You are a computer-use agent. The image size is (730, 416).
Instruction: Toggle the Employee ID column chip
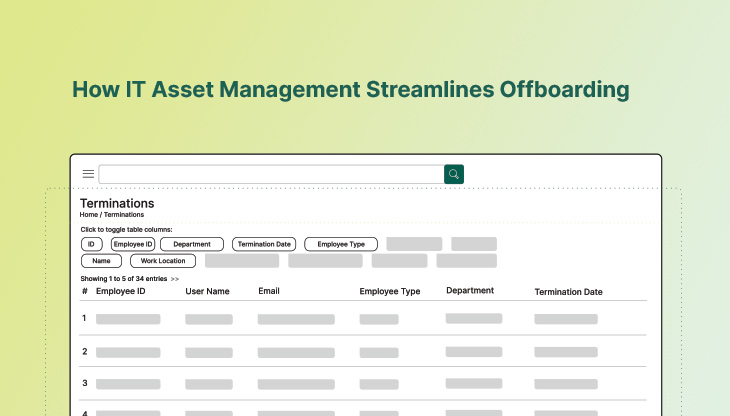(133, 244)
